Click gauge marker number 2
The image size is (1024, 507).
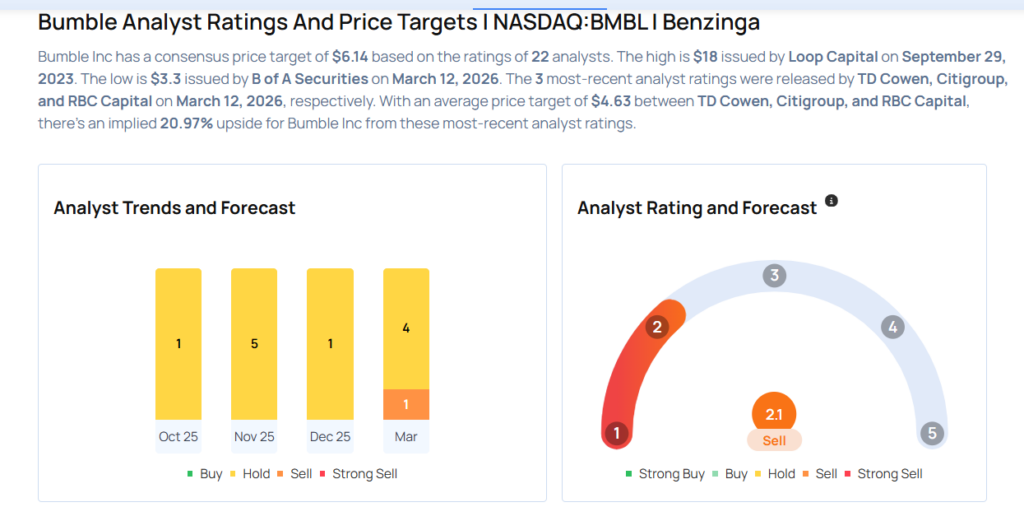coord(657,327)
